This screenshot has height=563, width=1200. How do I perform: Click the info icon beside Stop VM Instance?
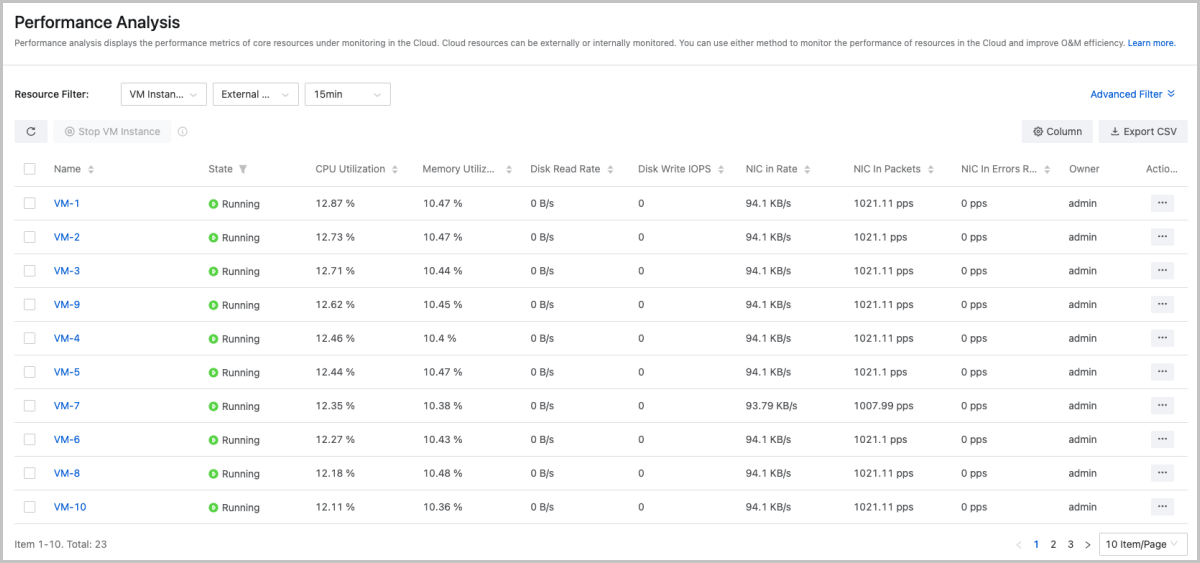183,131
